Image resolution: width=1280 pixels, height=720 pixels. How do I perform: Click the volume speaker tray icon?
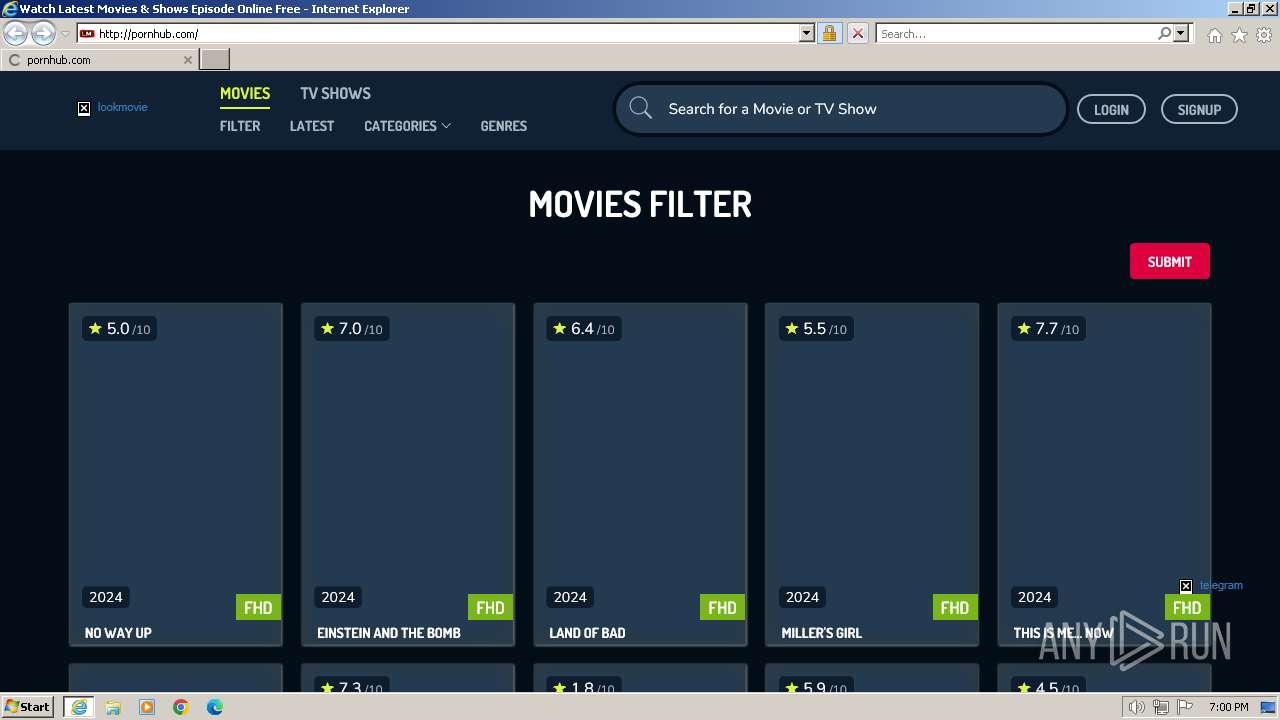(x=1137, y=707)
